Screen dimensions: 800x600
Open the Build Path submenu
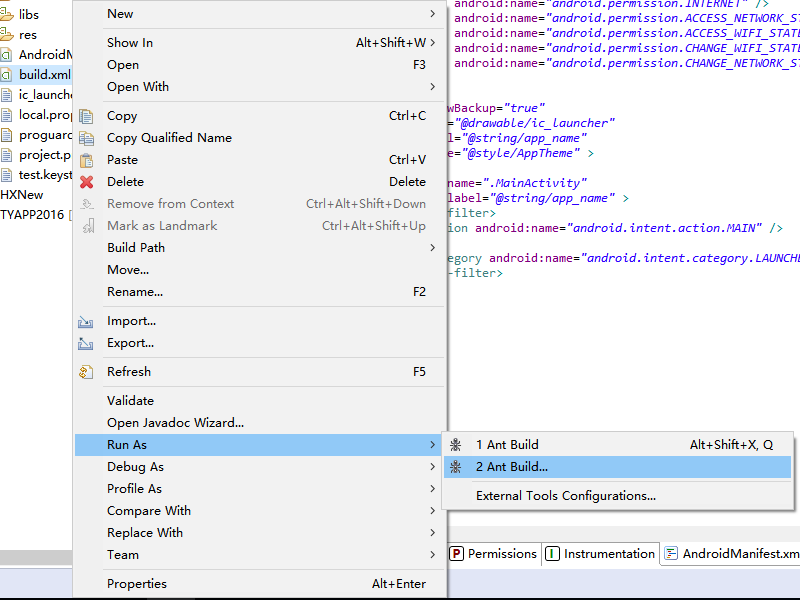432,248
